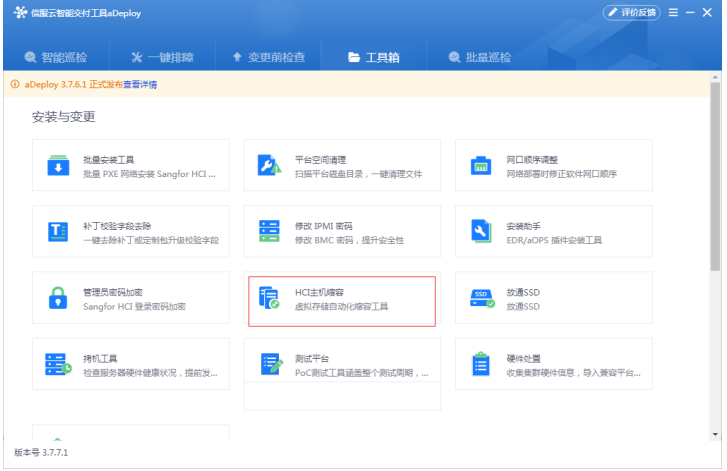
Task: Click the 批量安装工具 download icon
Action: click(58, 166)
